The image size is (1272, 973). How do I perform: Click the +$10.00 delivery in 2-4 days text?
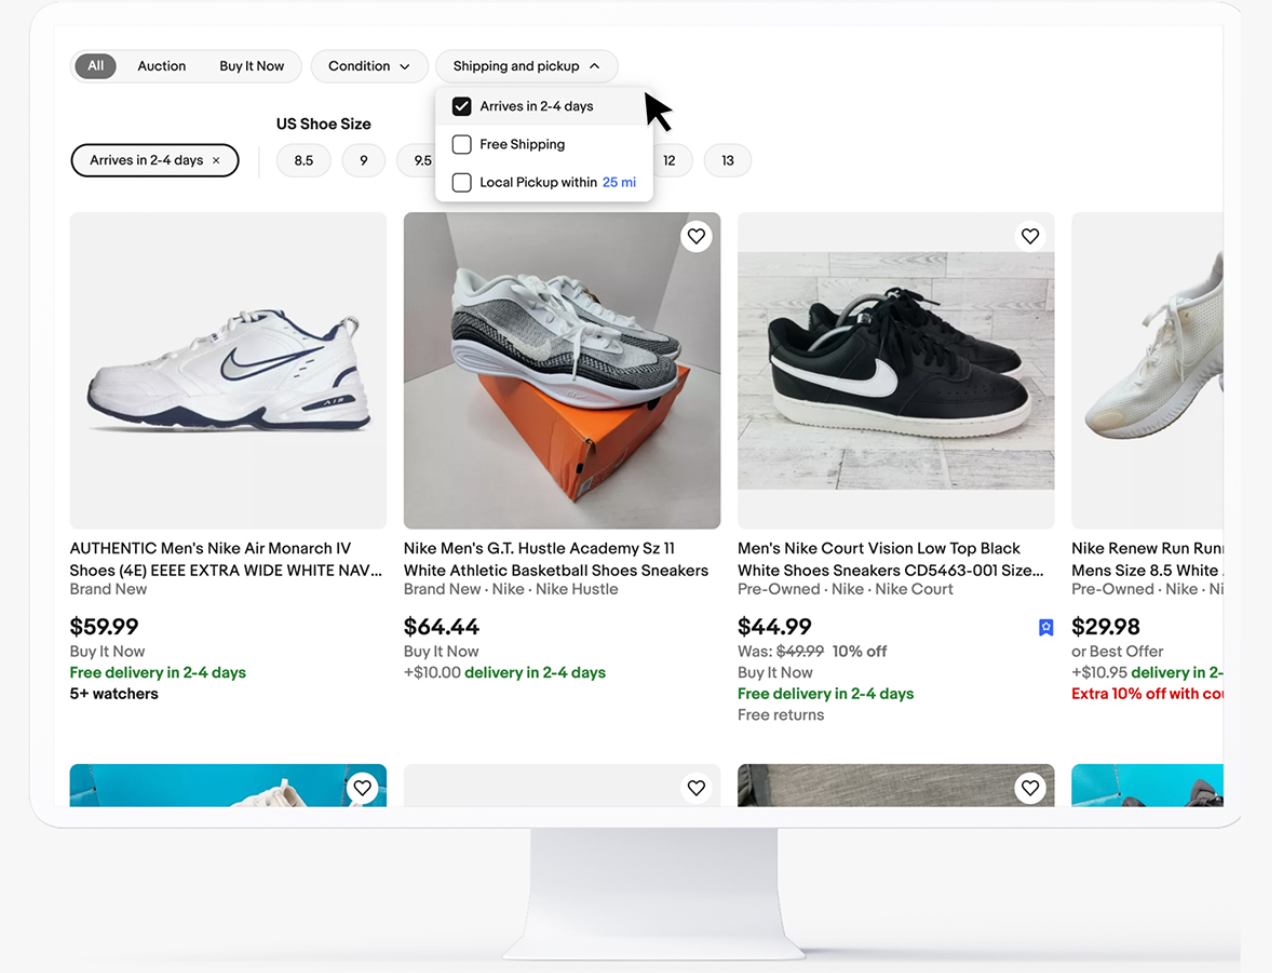tap(505, 673)
